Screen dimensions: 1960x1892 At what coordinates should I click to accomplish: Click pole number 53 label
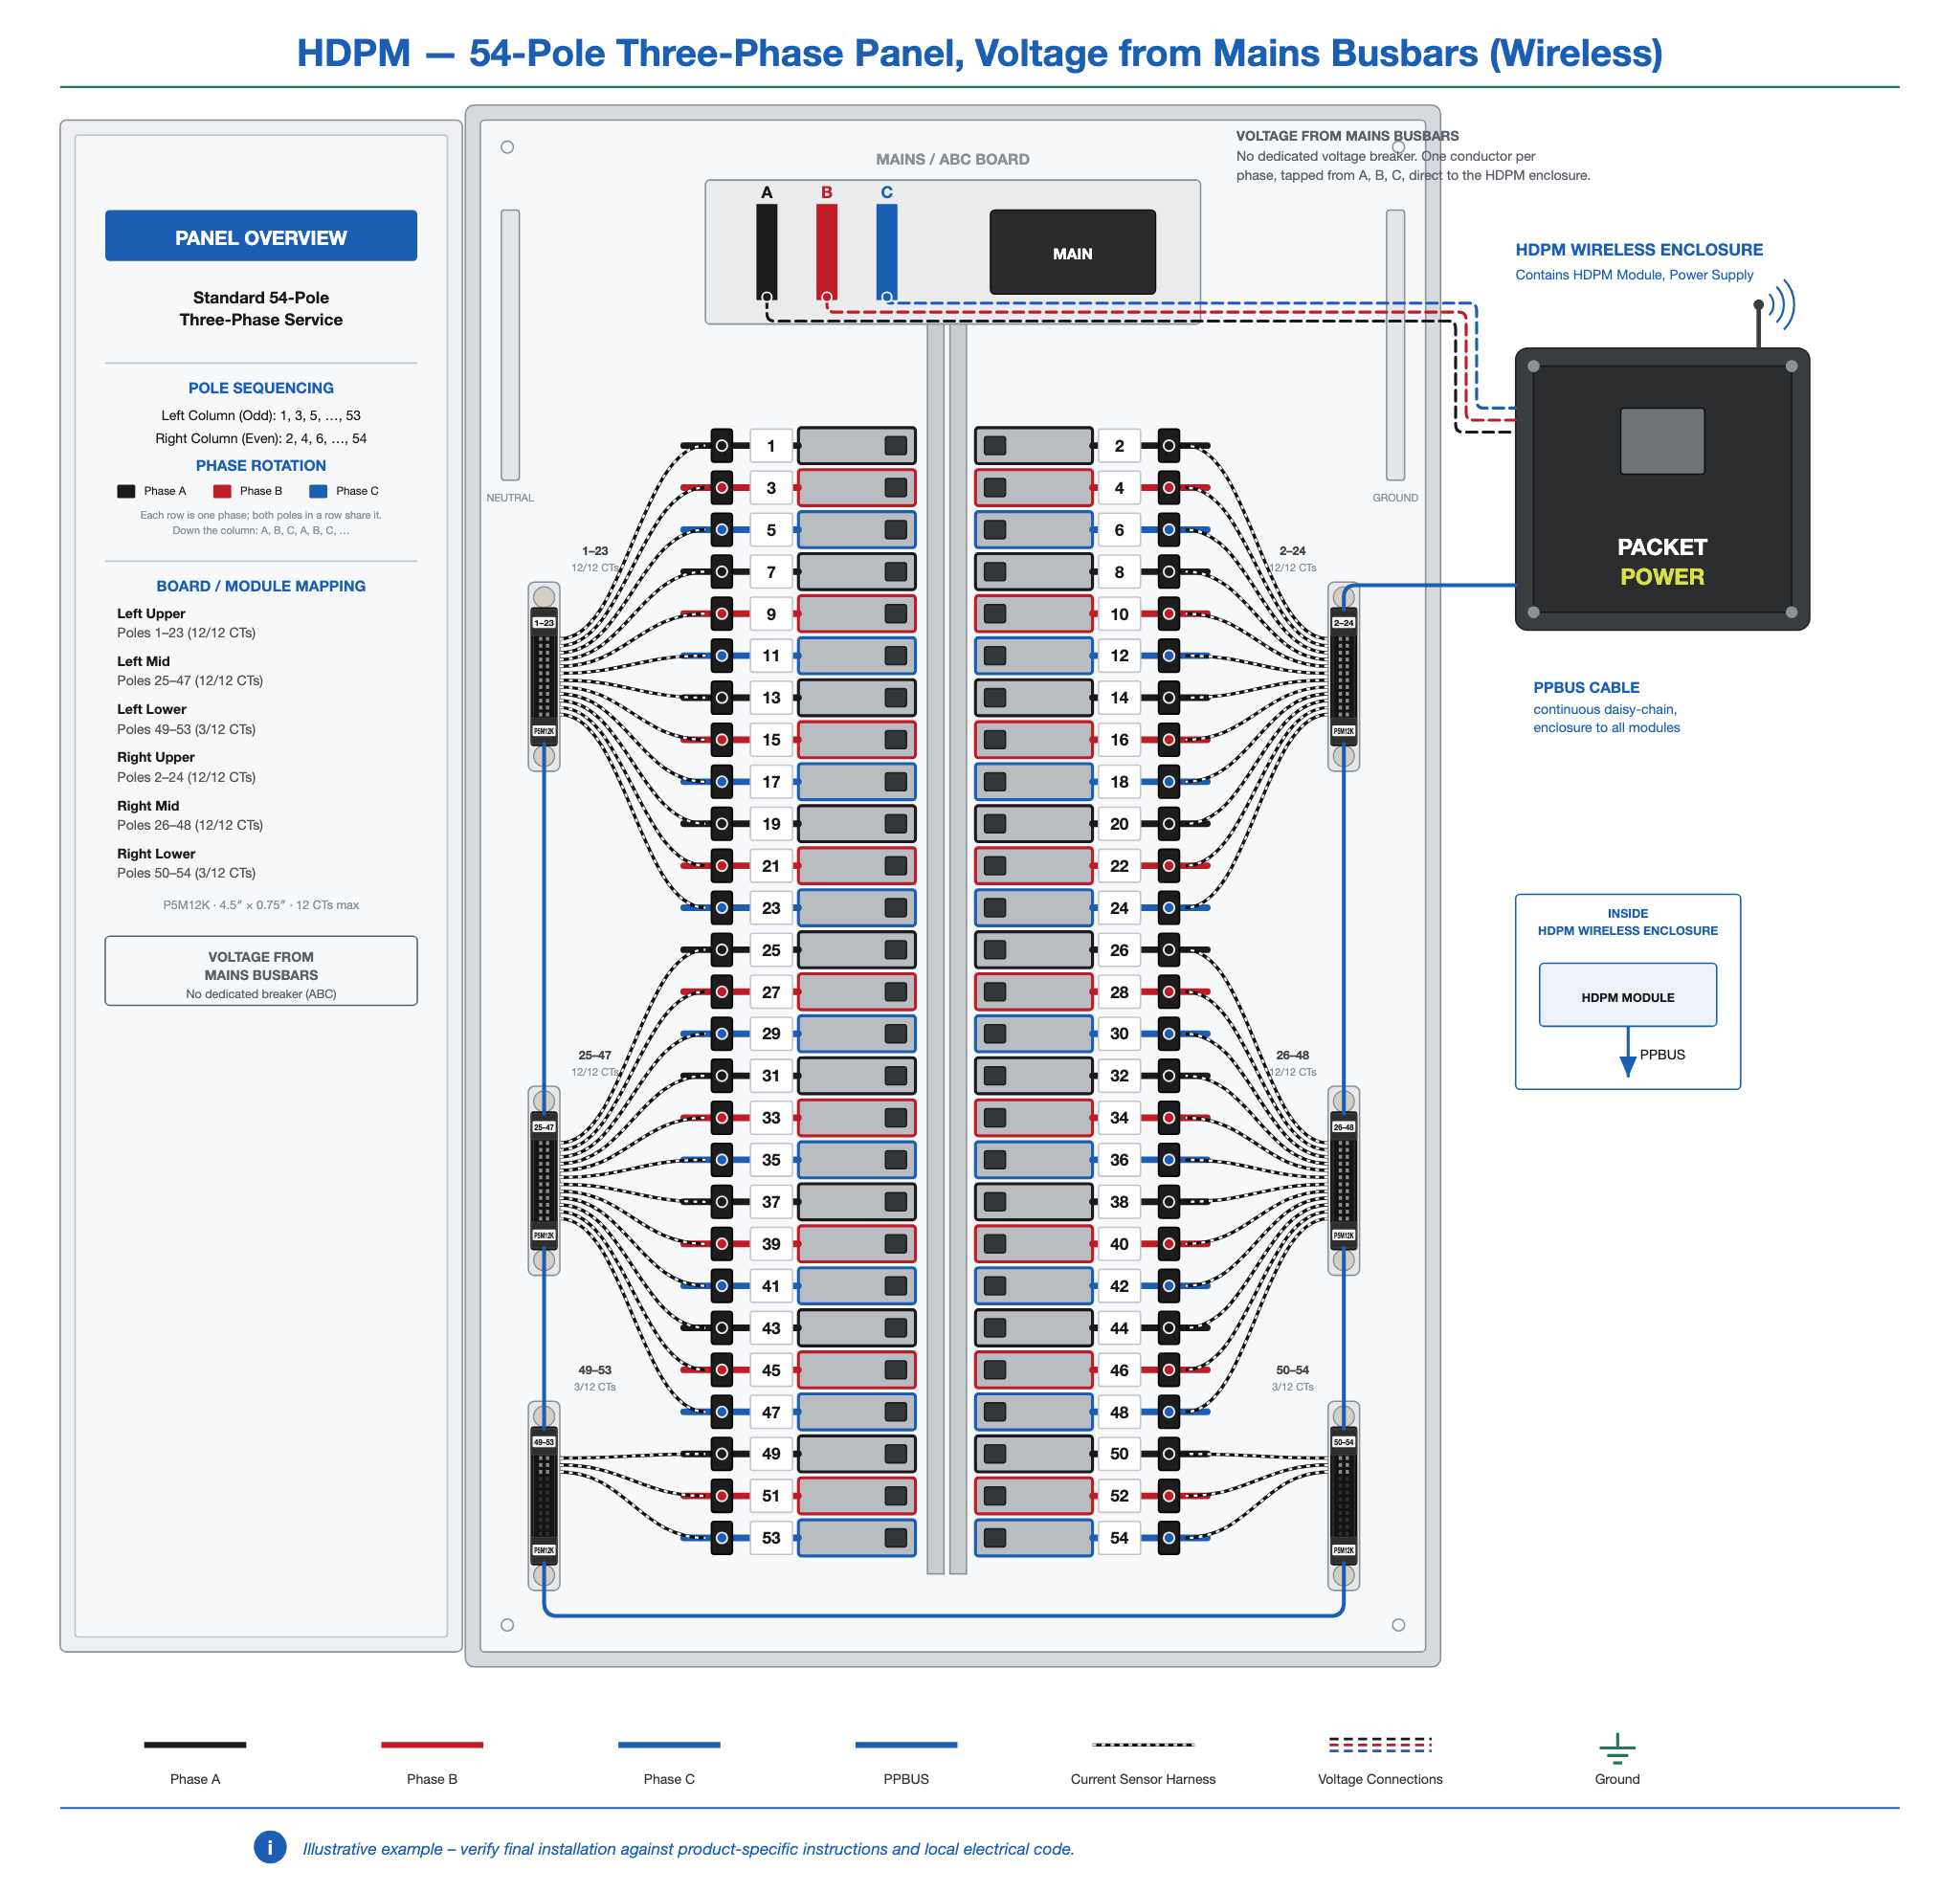[x=771, y=1538]
